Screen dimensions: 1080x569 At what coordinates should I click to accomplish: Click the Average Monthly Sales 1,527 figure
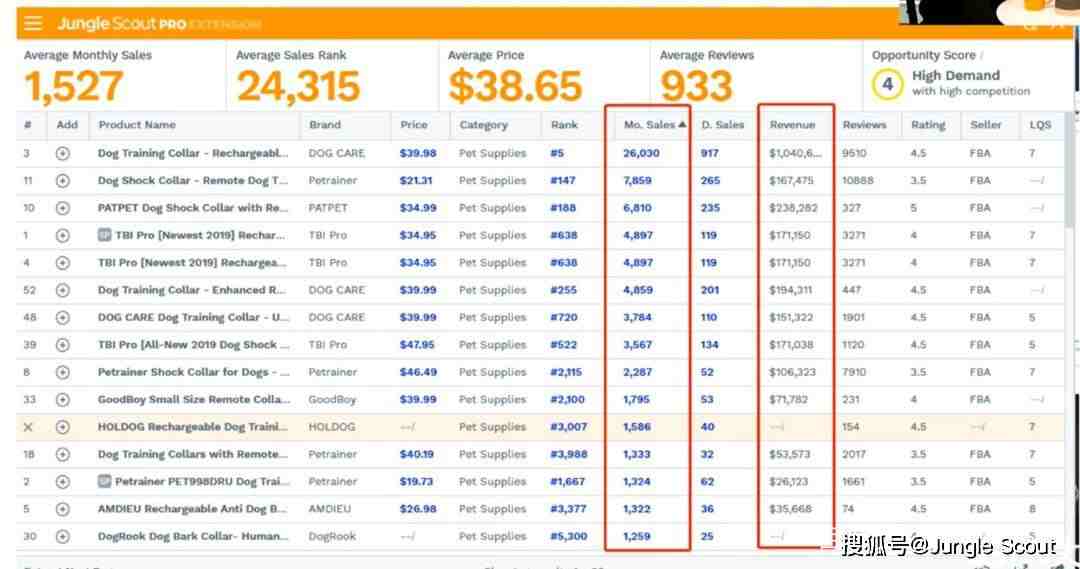74,86
